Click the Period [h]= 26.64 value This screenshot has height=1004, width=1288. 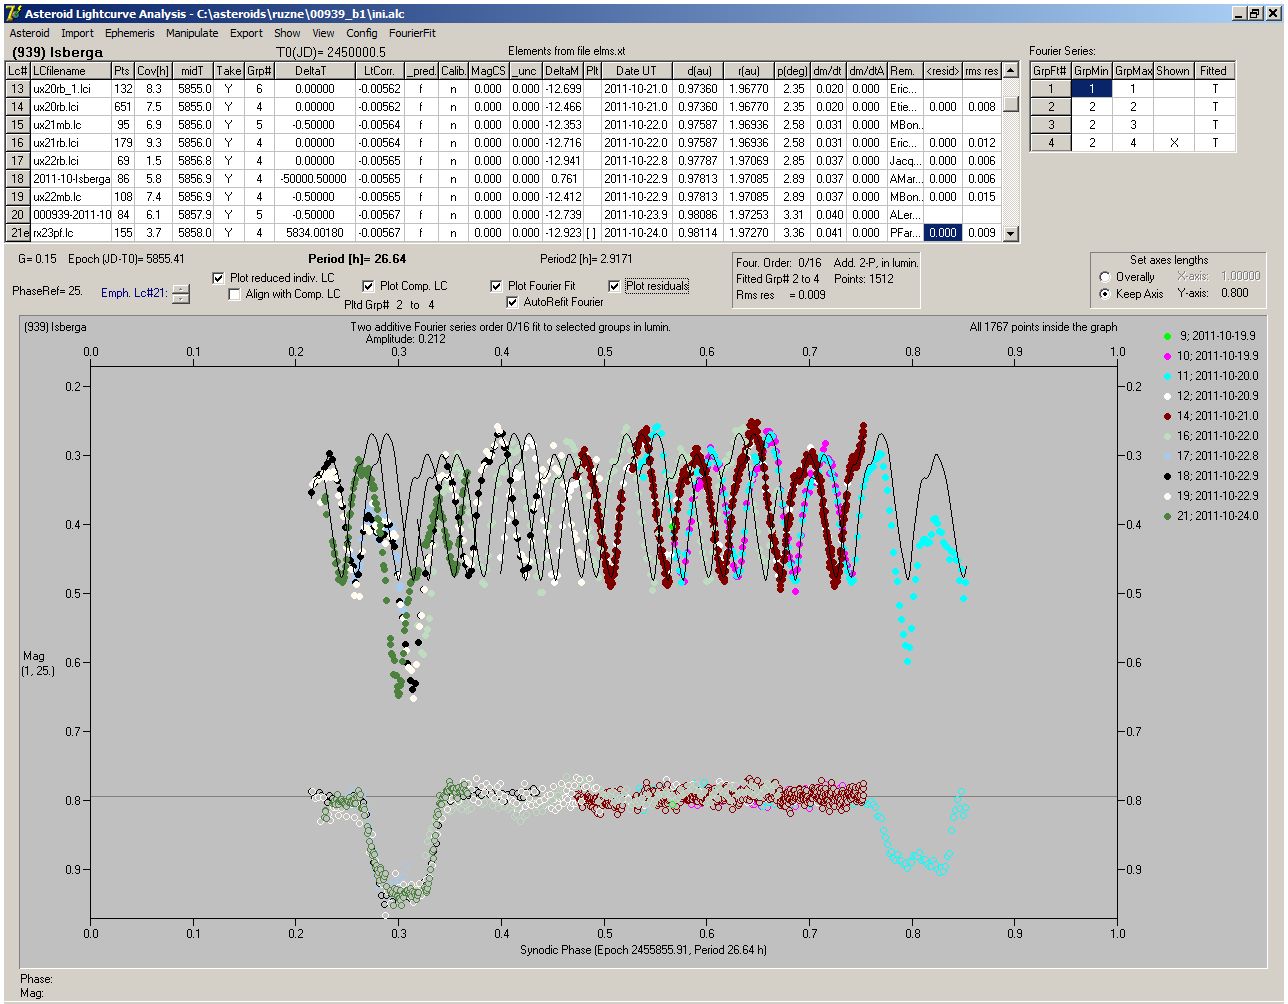357,259
